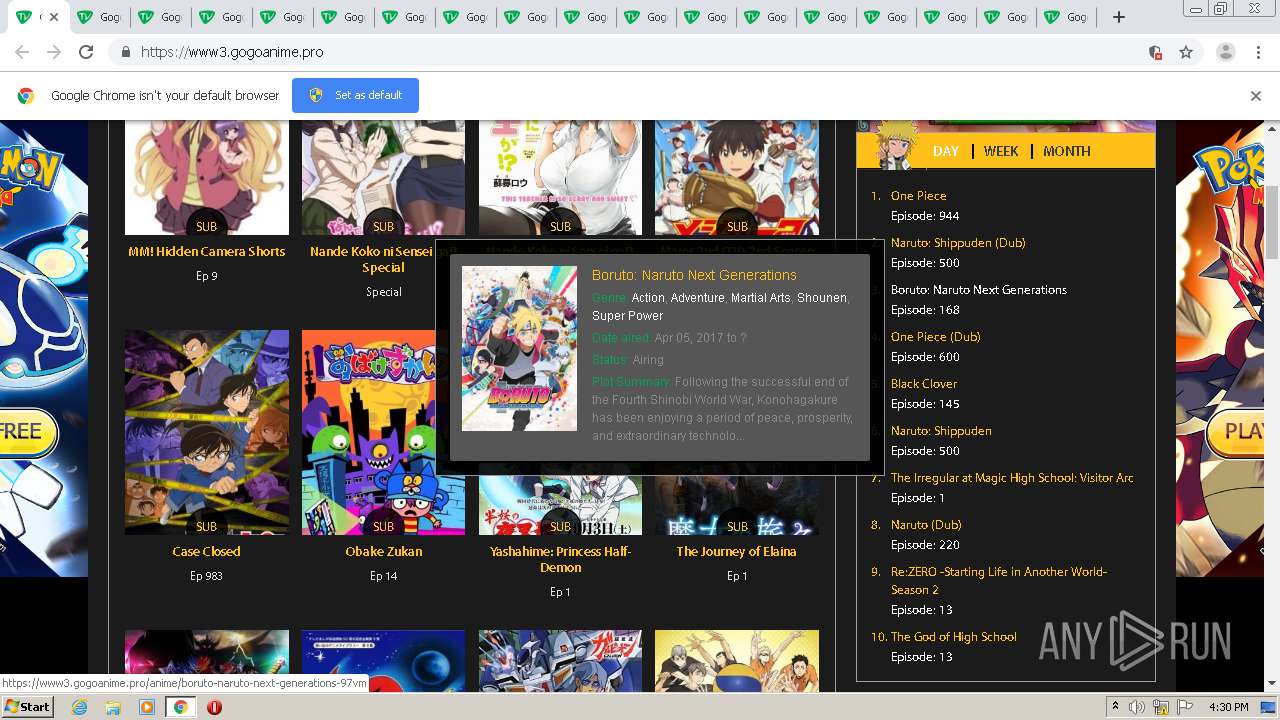Image resolution: width=1280 pixels, height=720 pixels.
Task: Switch to the last Gogo browser tab
Action: tap(1064, 17)
